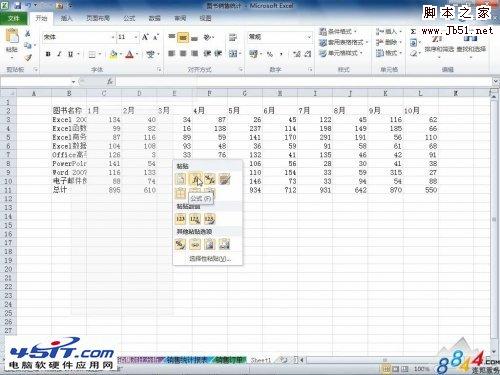
Task: Click the Decrease Decimal icon
Action: 308,54
